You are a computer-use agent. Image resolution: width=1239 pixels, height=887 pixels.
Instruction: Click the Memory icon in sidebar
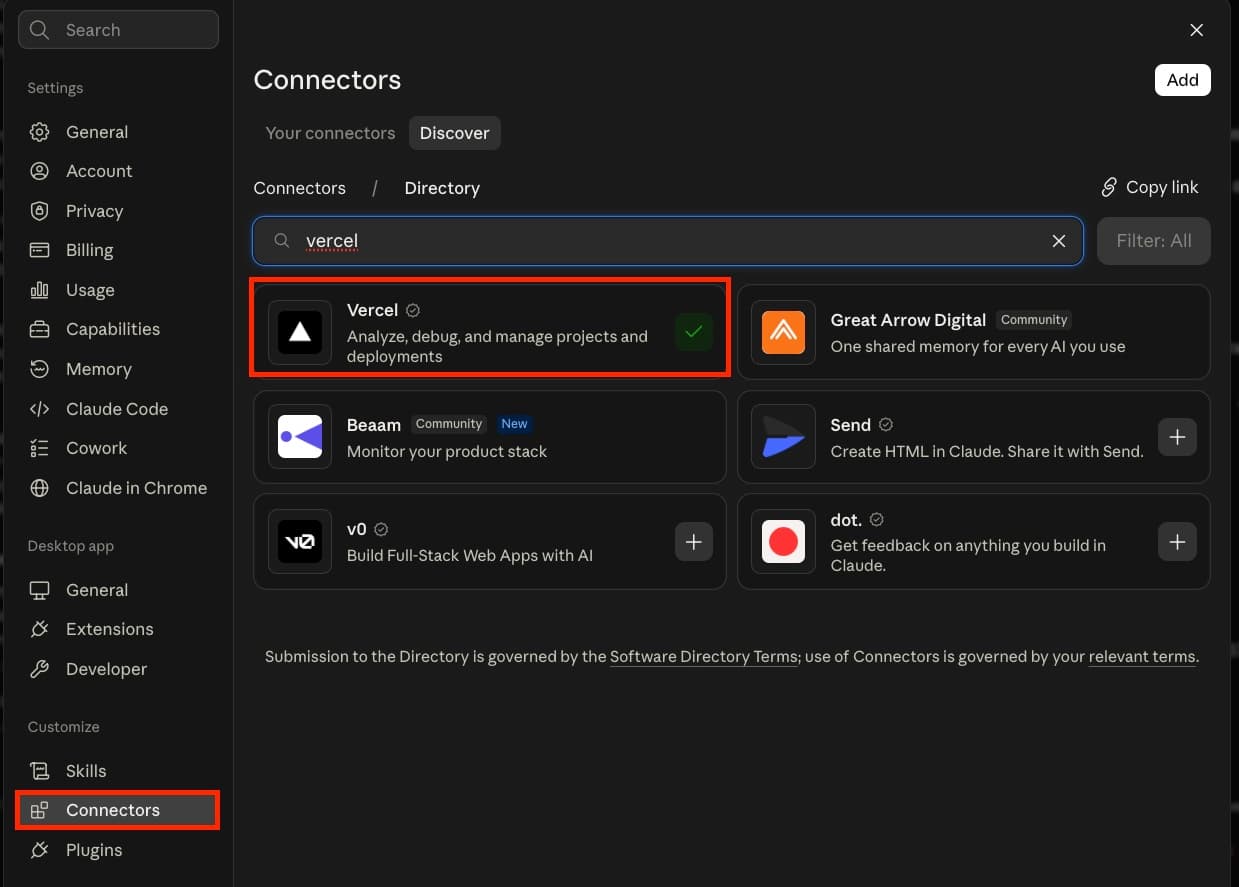coord(39,369)
